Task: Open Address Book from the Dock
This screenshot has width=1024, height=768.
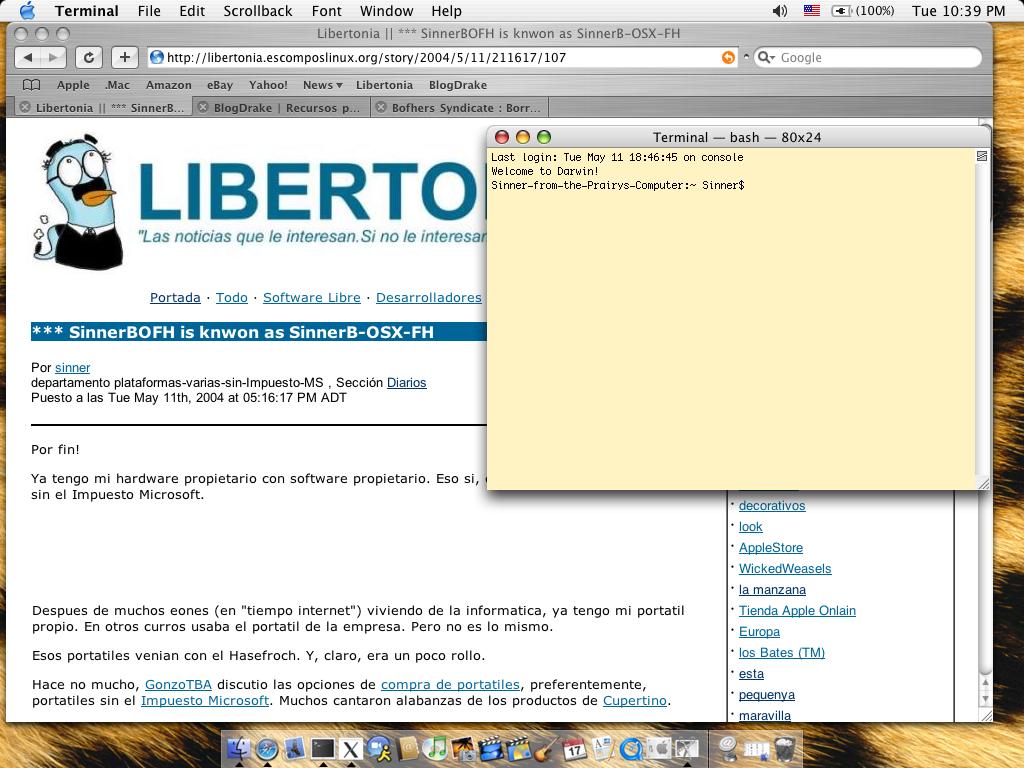Action: click(408, 748)
